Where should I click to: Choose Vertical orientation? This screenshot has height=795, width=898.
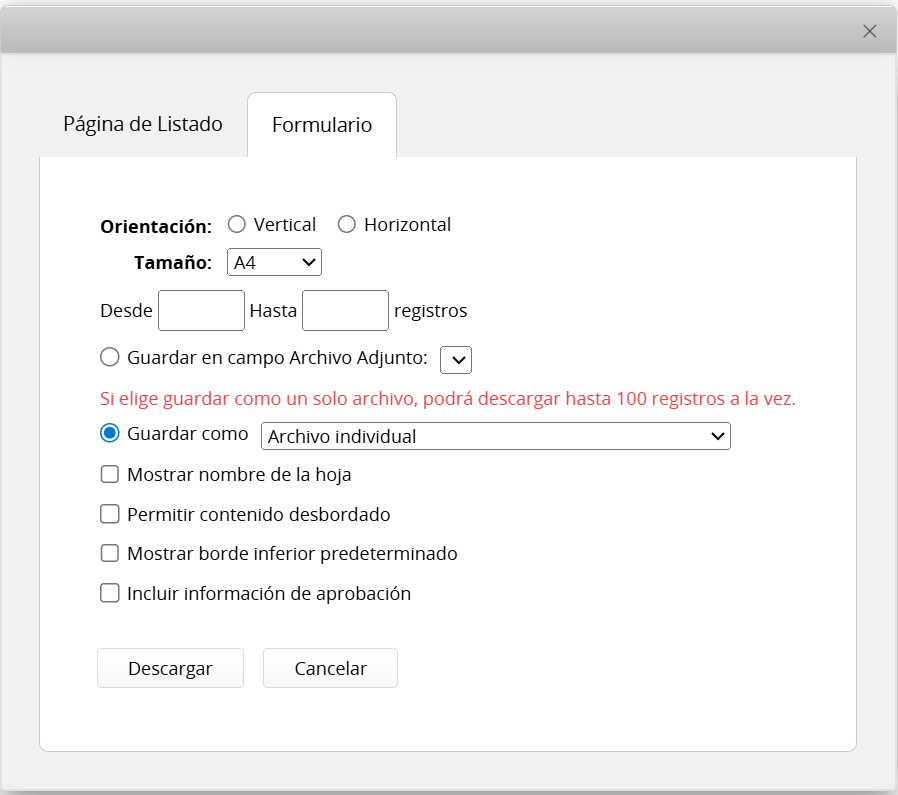click(x=237, y=225)
